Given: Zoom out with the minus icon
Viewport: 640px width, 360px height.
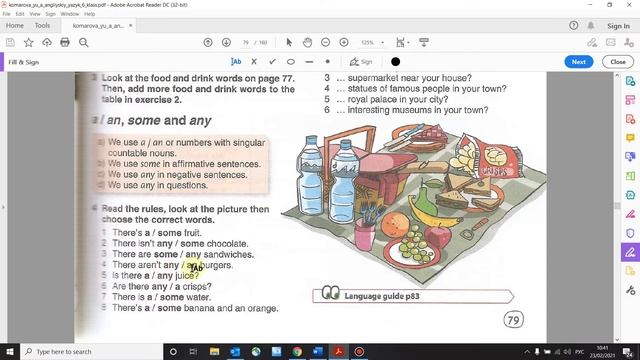Looking at the screenshot, I should (325, 42).
